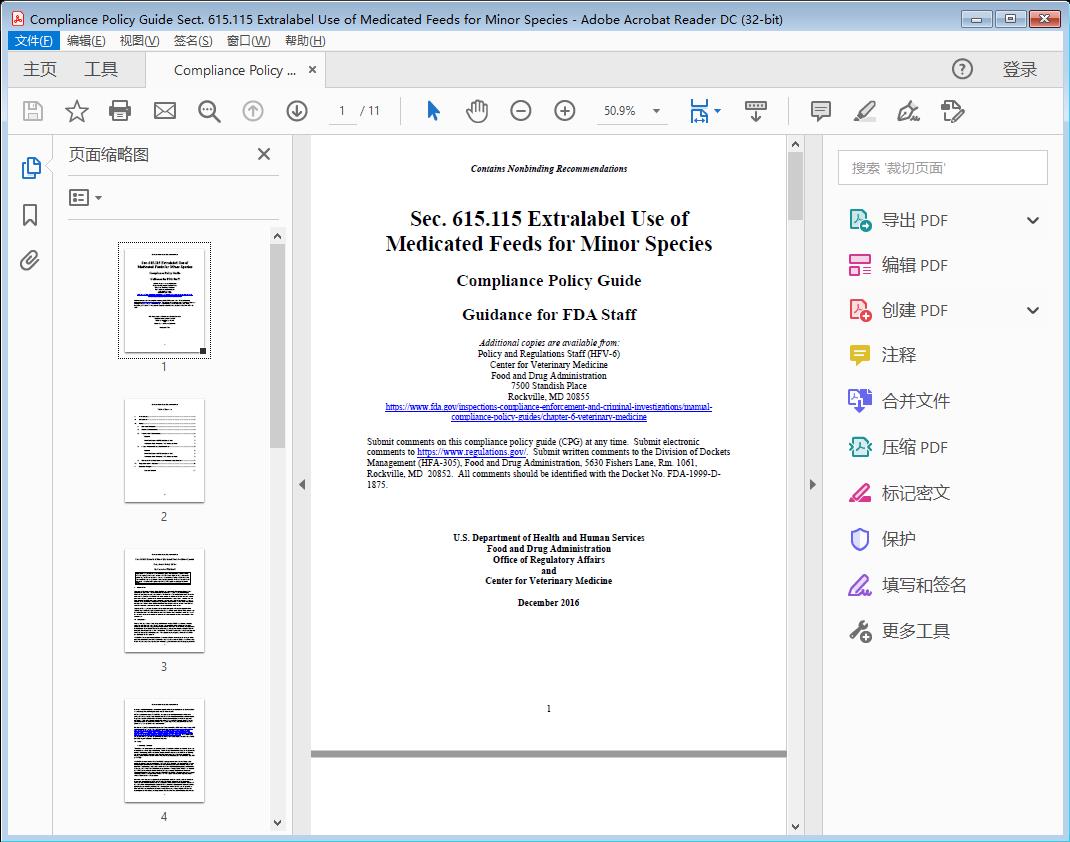The image size is (1070, 842).
Task: Add a sticky note comment
Action: tap(820, 111)
